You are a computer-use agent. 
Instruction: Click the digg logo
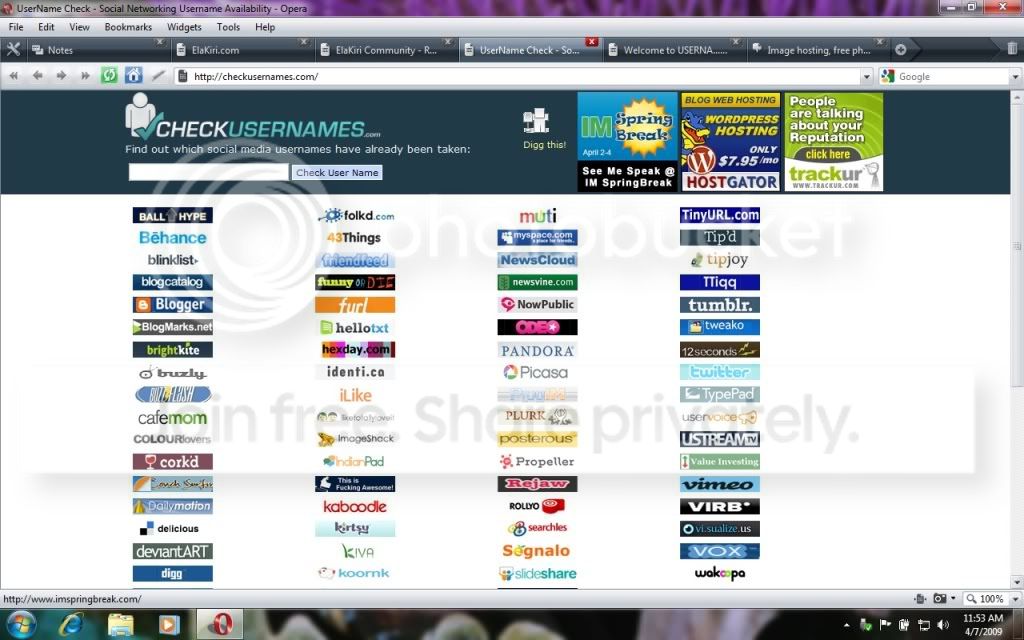pos(172,573)
